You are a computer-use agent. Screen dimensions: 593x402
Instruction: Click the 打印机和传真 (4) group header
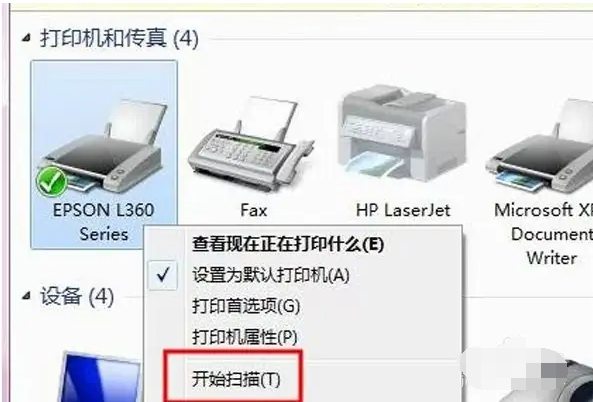coord(119,38)
